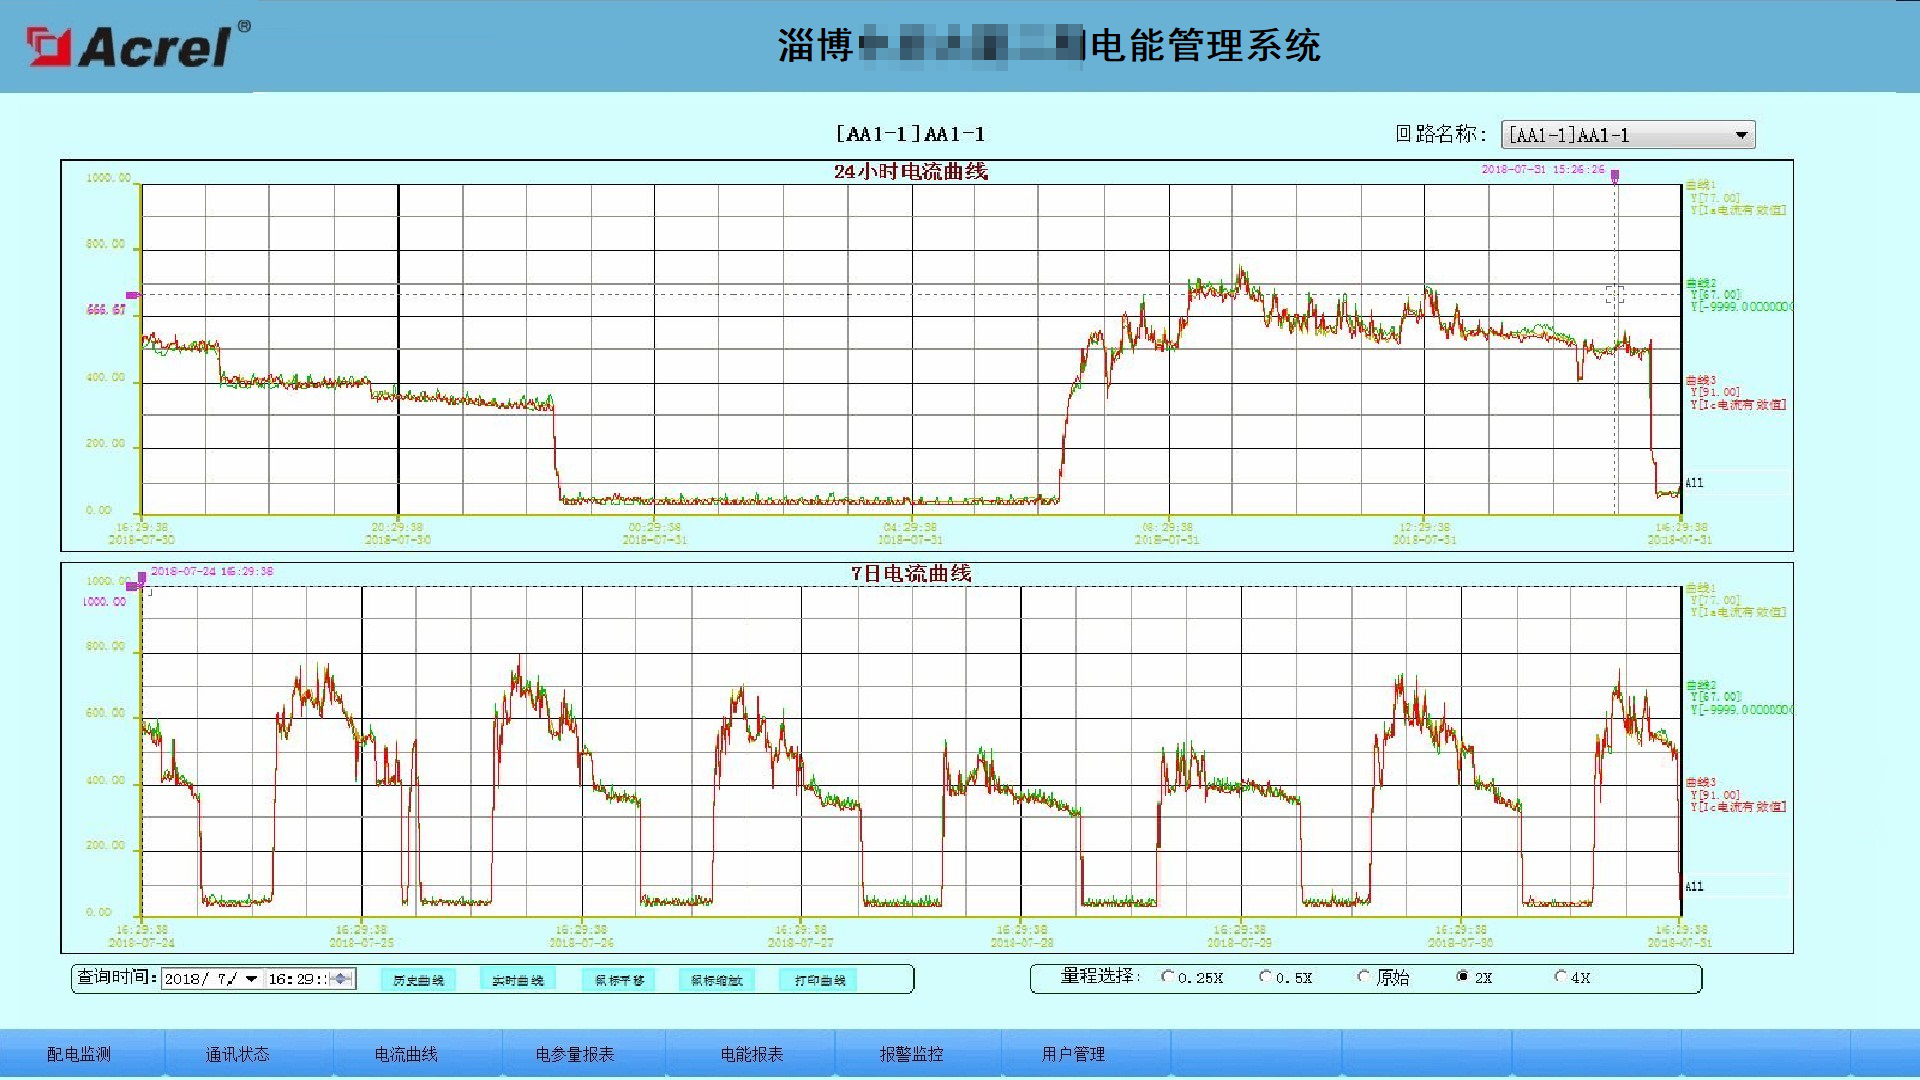Click the 历史曲线 button
Image resolution: width=1920 pixels, height=1080 pixels.
click(x=418, y=980)
